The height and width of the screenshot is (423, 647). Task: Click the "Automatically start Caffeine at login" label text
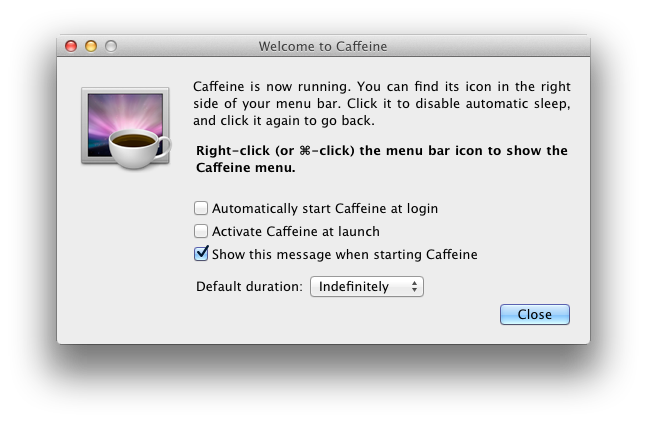(x=325, y=208)
